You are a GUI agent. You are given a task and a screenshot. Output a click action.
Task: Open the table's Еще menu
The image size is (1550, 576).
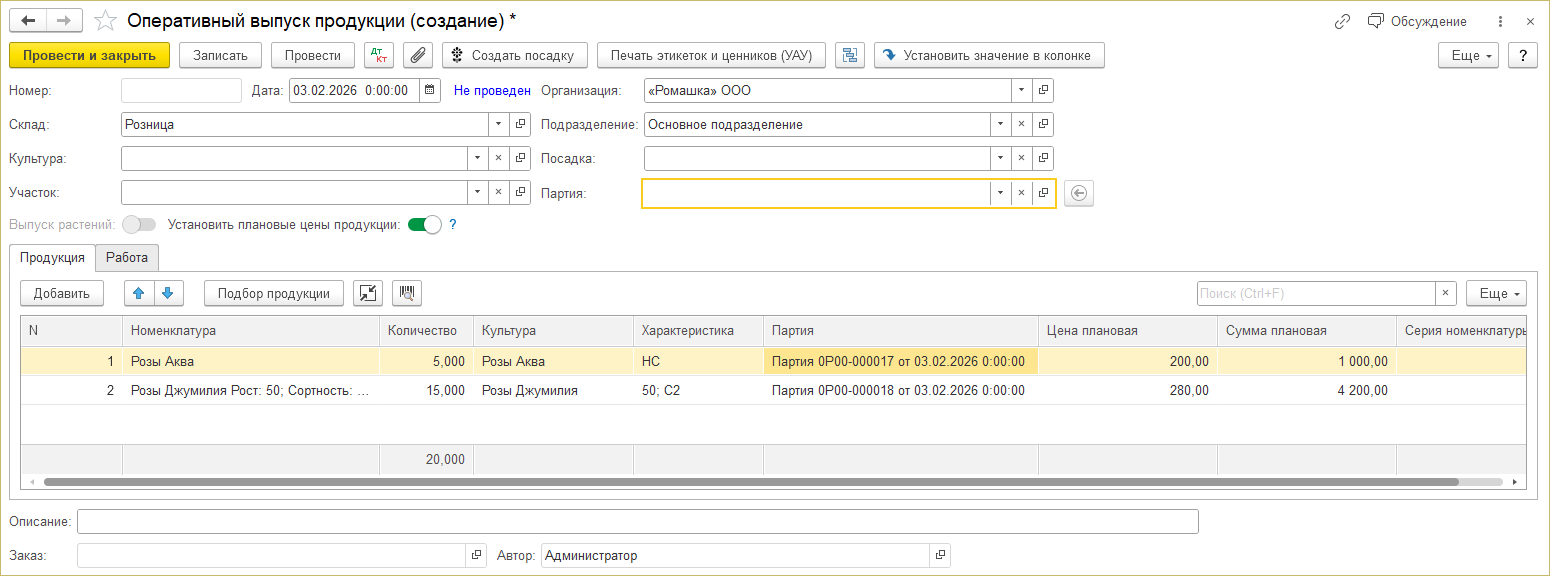point(1495,293)
